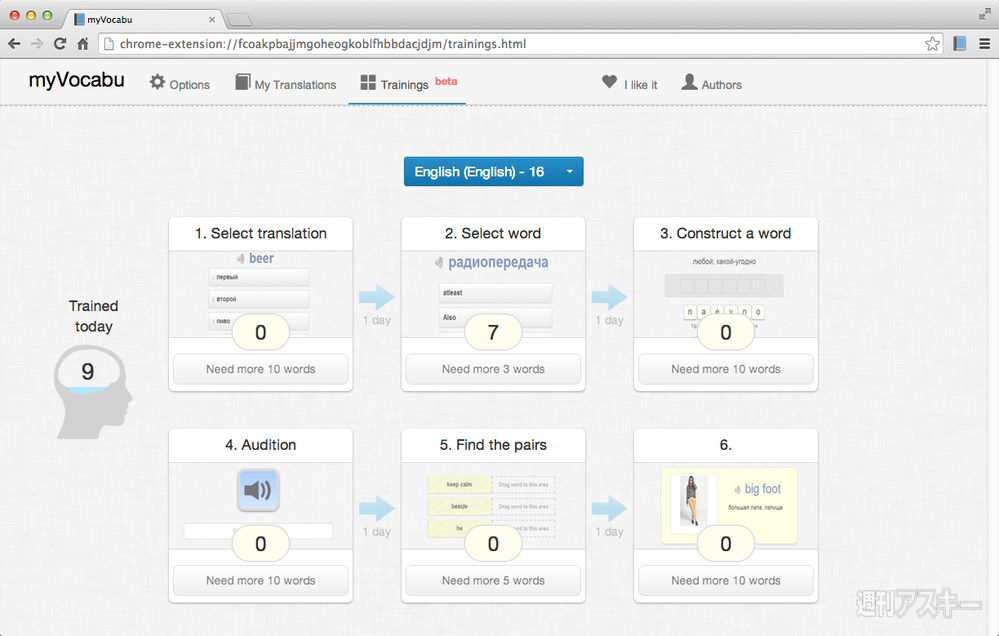Click the letter tiles in Construct a word

coord(724,312)
